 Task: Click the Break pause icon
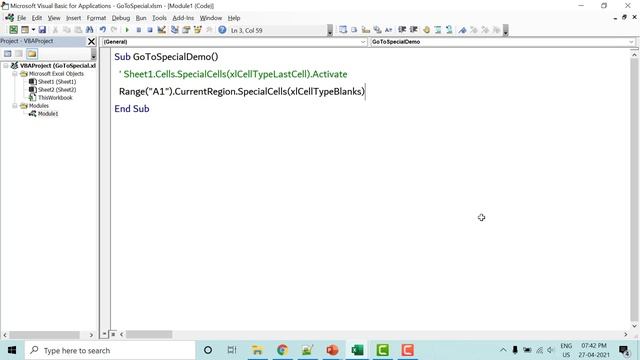(139, 30)
